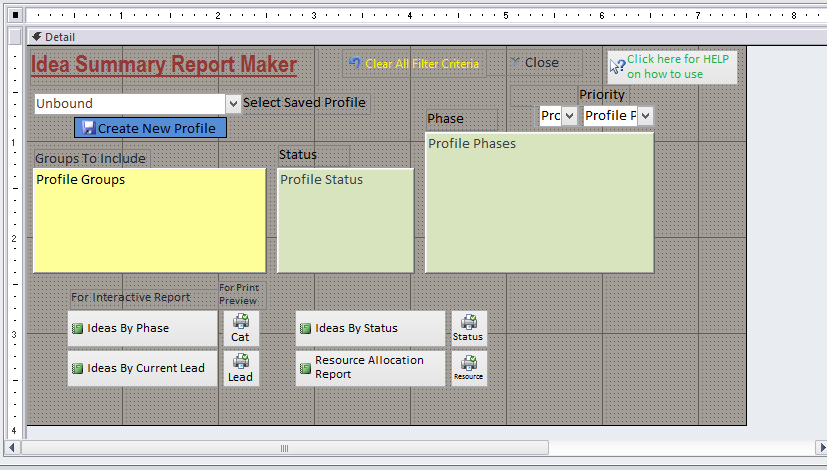Click the Cat print preview button
The height and width of the screenshot is (470, 827).
(241, 328)
